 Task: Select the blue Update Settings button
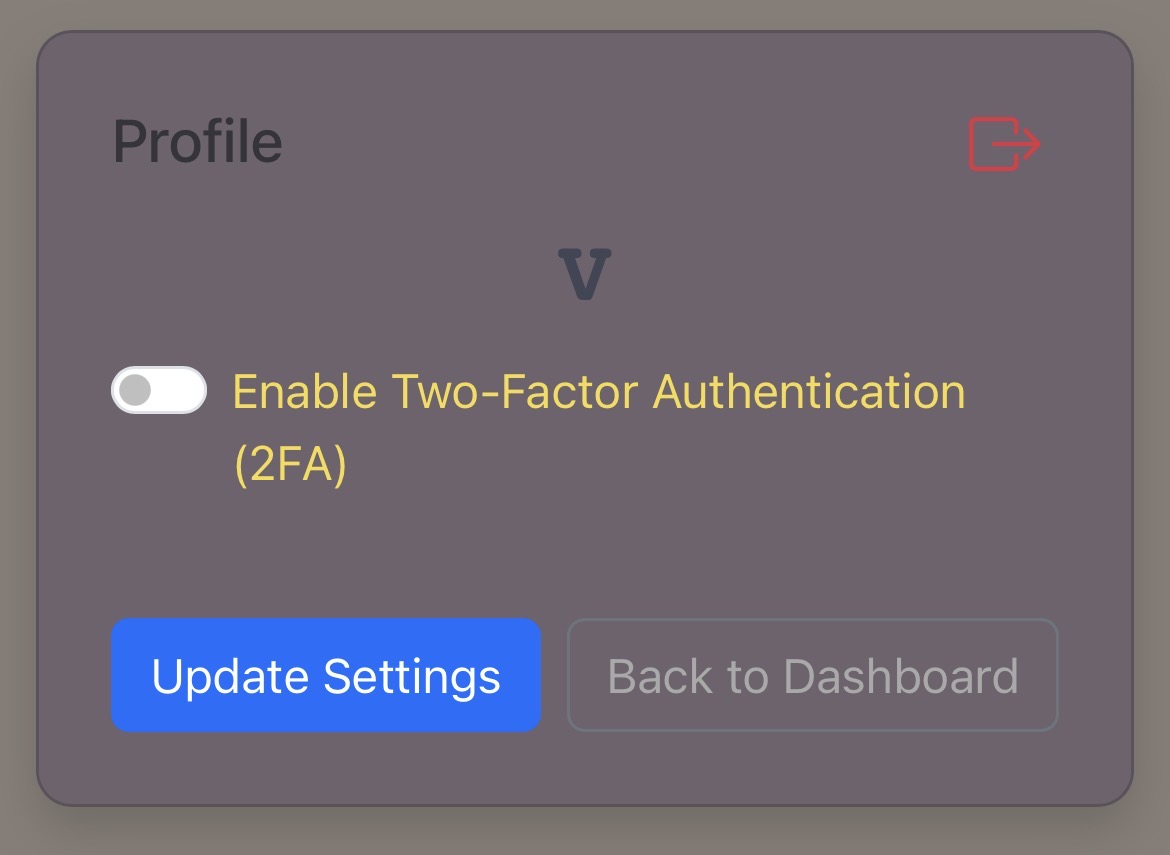coord(325,676)
